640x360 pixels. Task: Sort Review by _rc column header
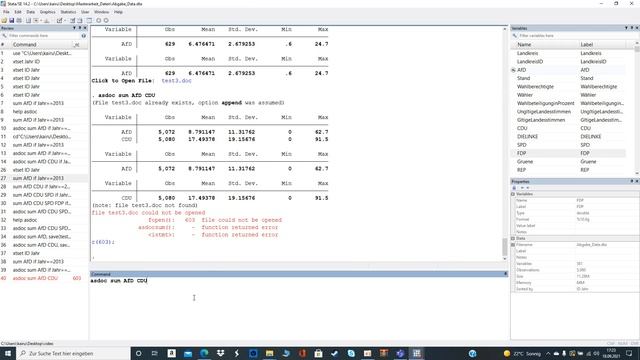(77, 44)
